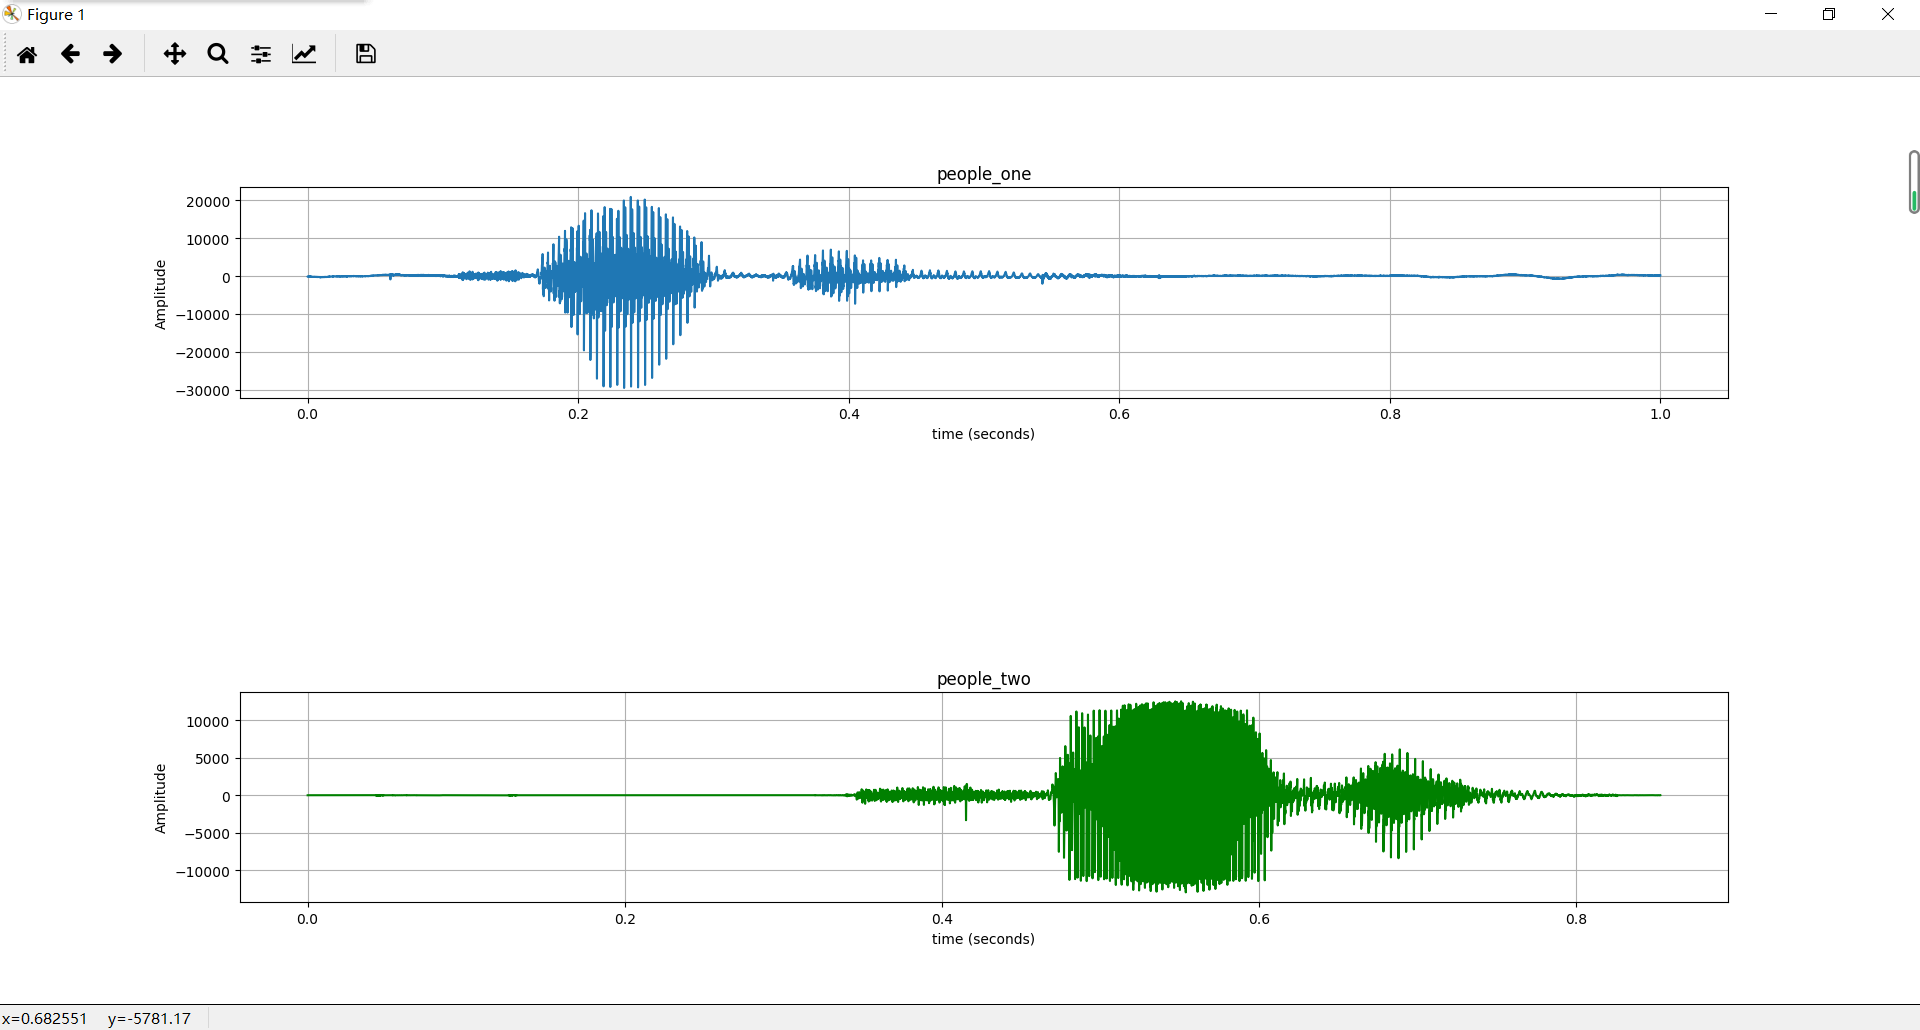Click the Amplitude label of people_two plot
The image size is (1920, 1030).
(x=160, y=798)
